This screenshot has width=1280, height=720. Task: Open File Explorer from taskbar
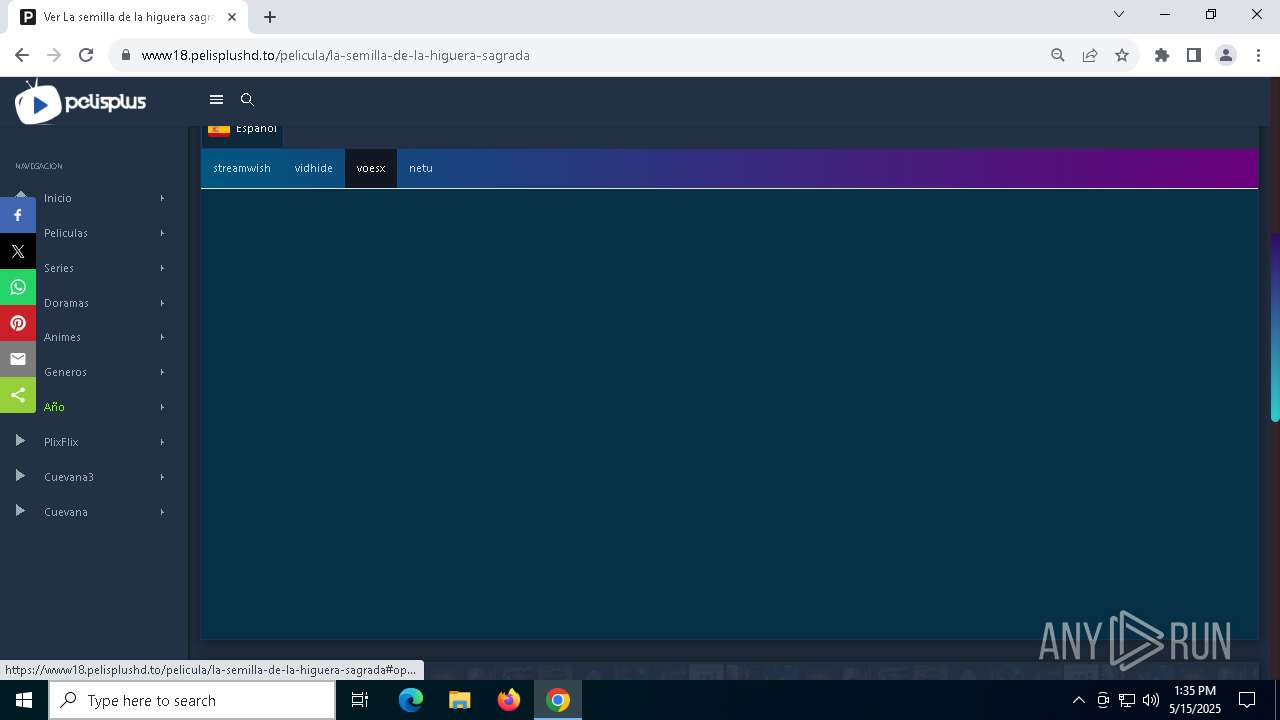click(x=460, y=700)
